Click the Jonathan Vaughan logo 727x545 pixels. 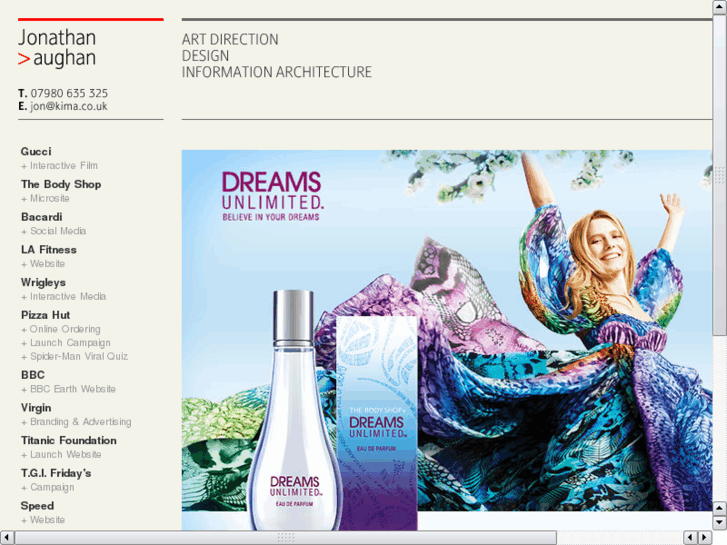pos(57,48)
